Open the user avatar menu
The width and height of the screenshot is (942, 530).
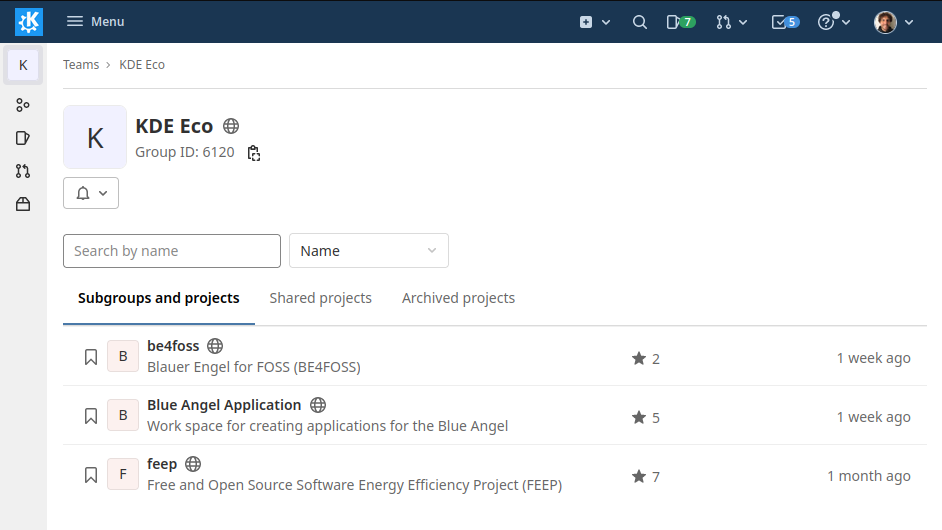893,22
